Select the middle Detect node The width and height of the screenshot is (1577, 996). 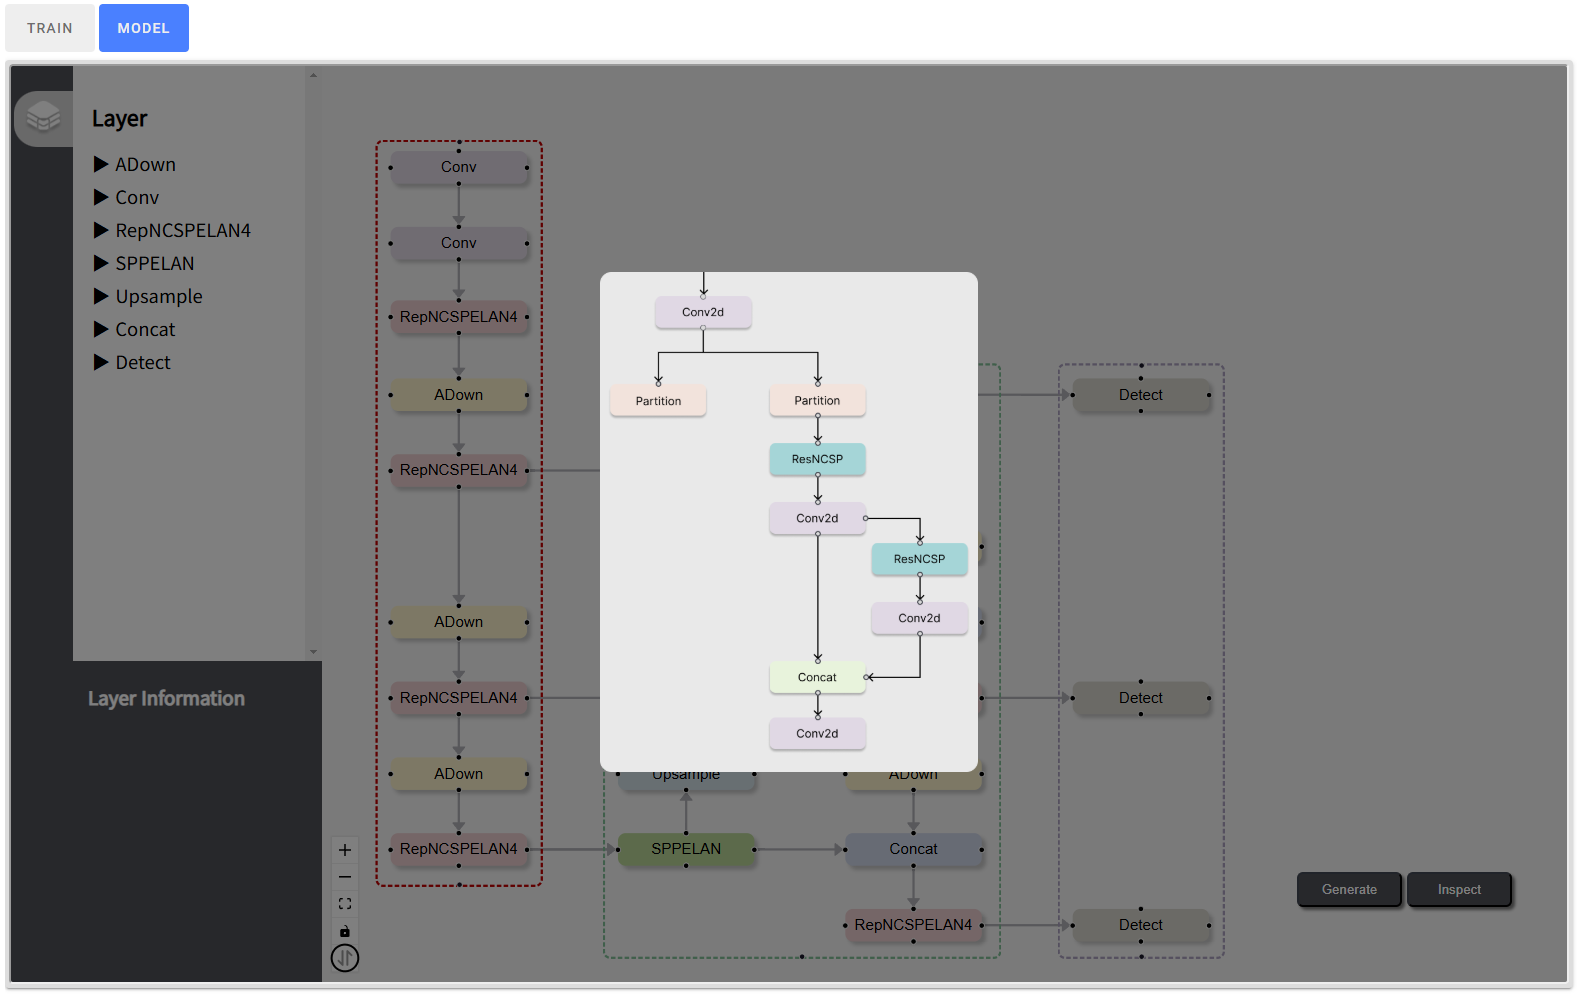(1141, 698)
